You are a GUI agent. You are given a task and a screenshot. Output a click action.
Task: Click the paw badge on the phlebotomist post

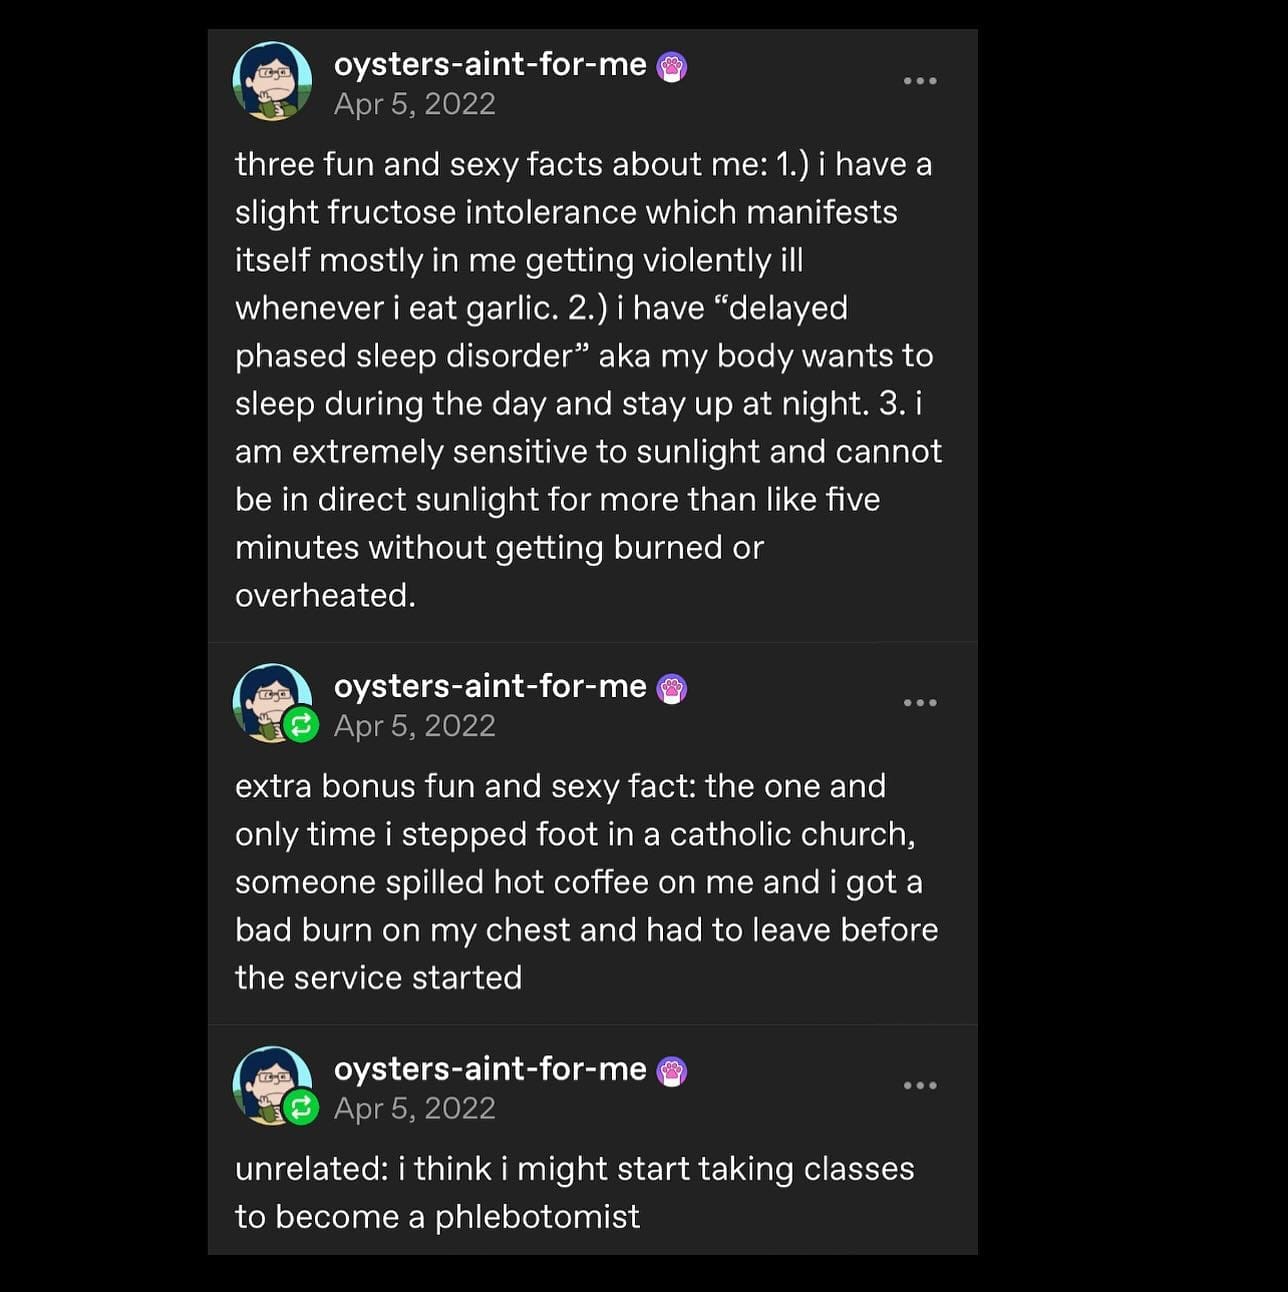coord(672,1071)
